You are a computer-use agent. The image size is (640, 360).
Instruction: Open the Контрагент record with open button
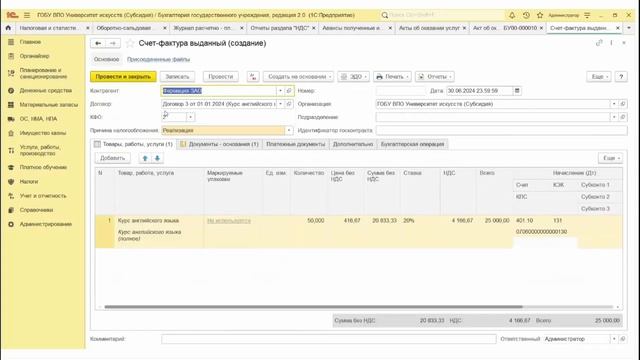(x=289, y=91)
